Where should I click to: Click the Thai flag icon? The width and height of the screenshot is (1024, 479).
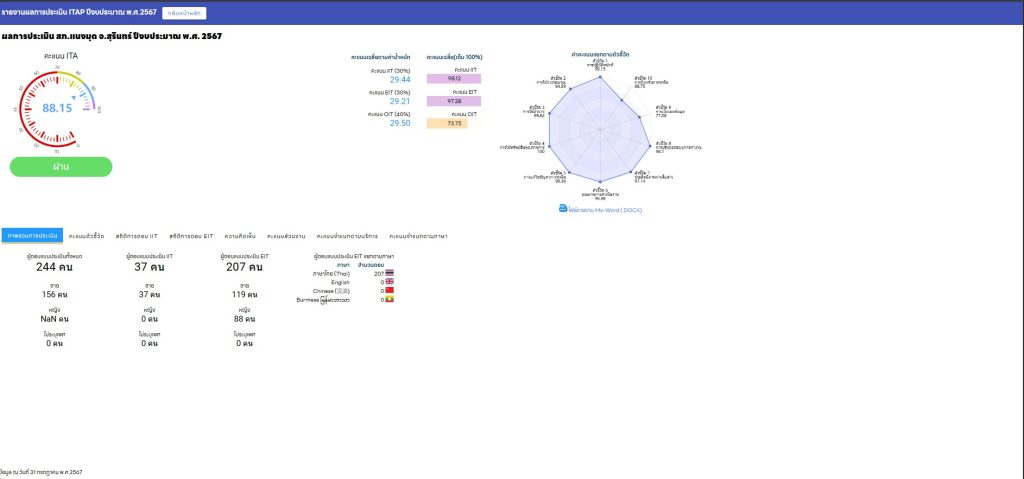pos(390,272)
